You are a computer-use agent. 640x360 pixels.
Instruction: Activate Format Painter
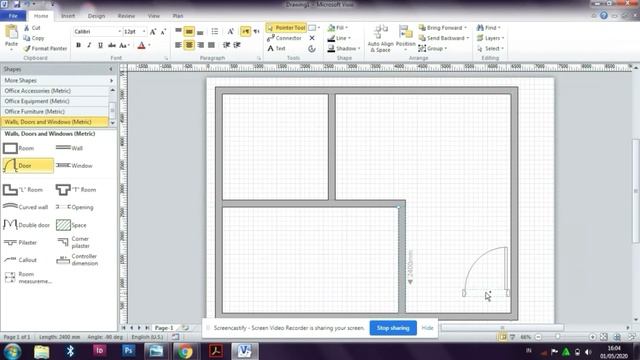[x=45, y=48]
